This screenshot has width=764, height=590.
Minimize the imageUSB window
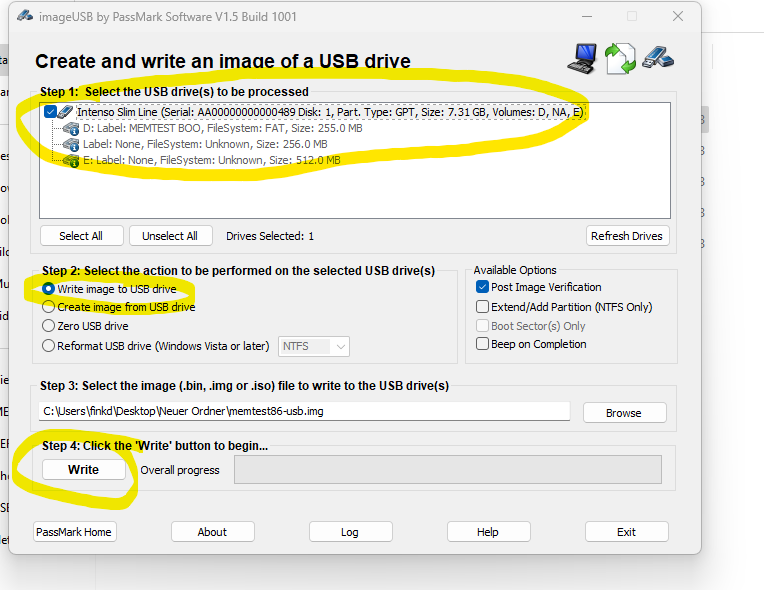pyautogui.click(x=587, y=16)
